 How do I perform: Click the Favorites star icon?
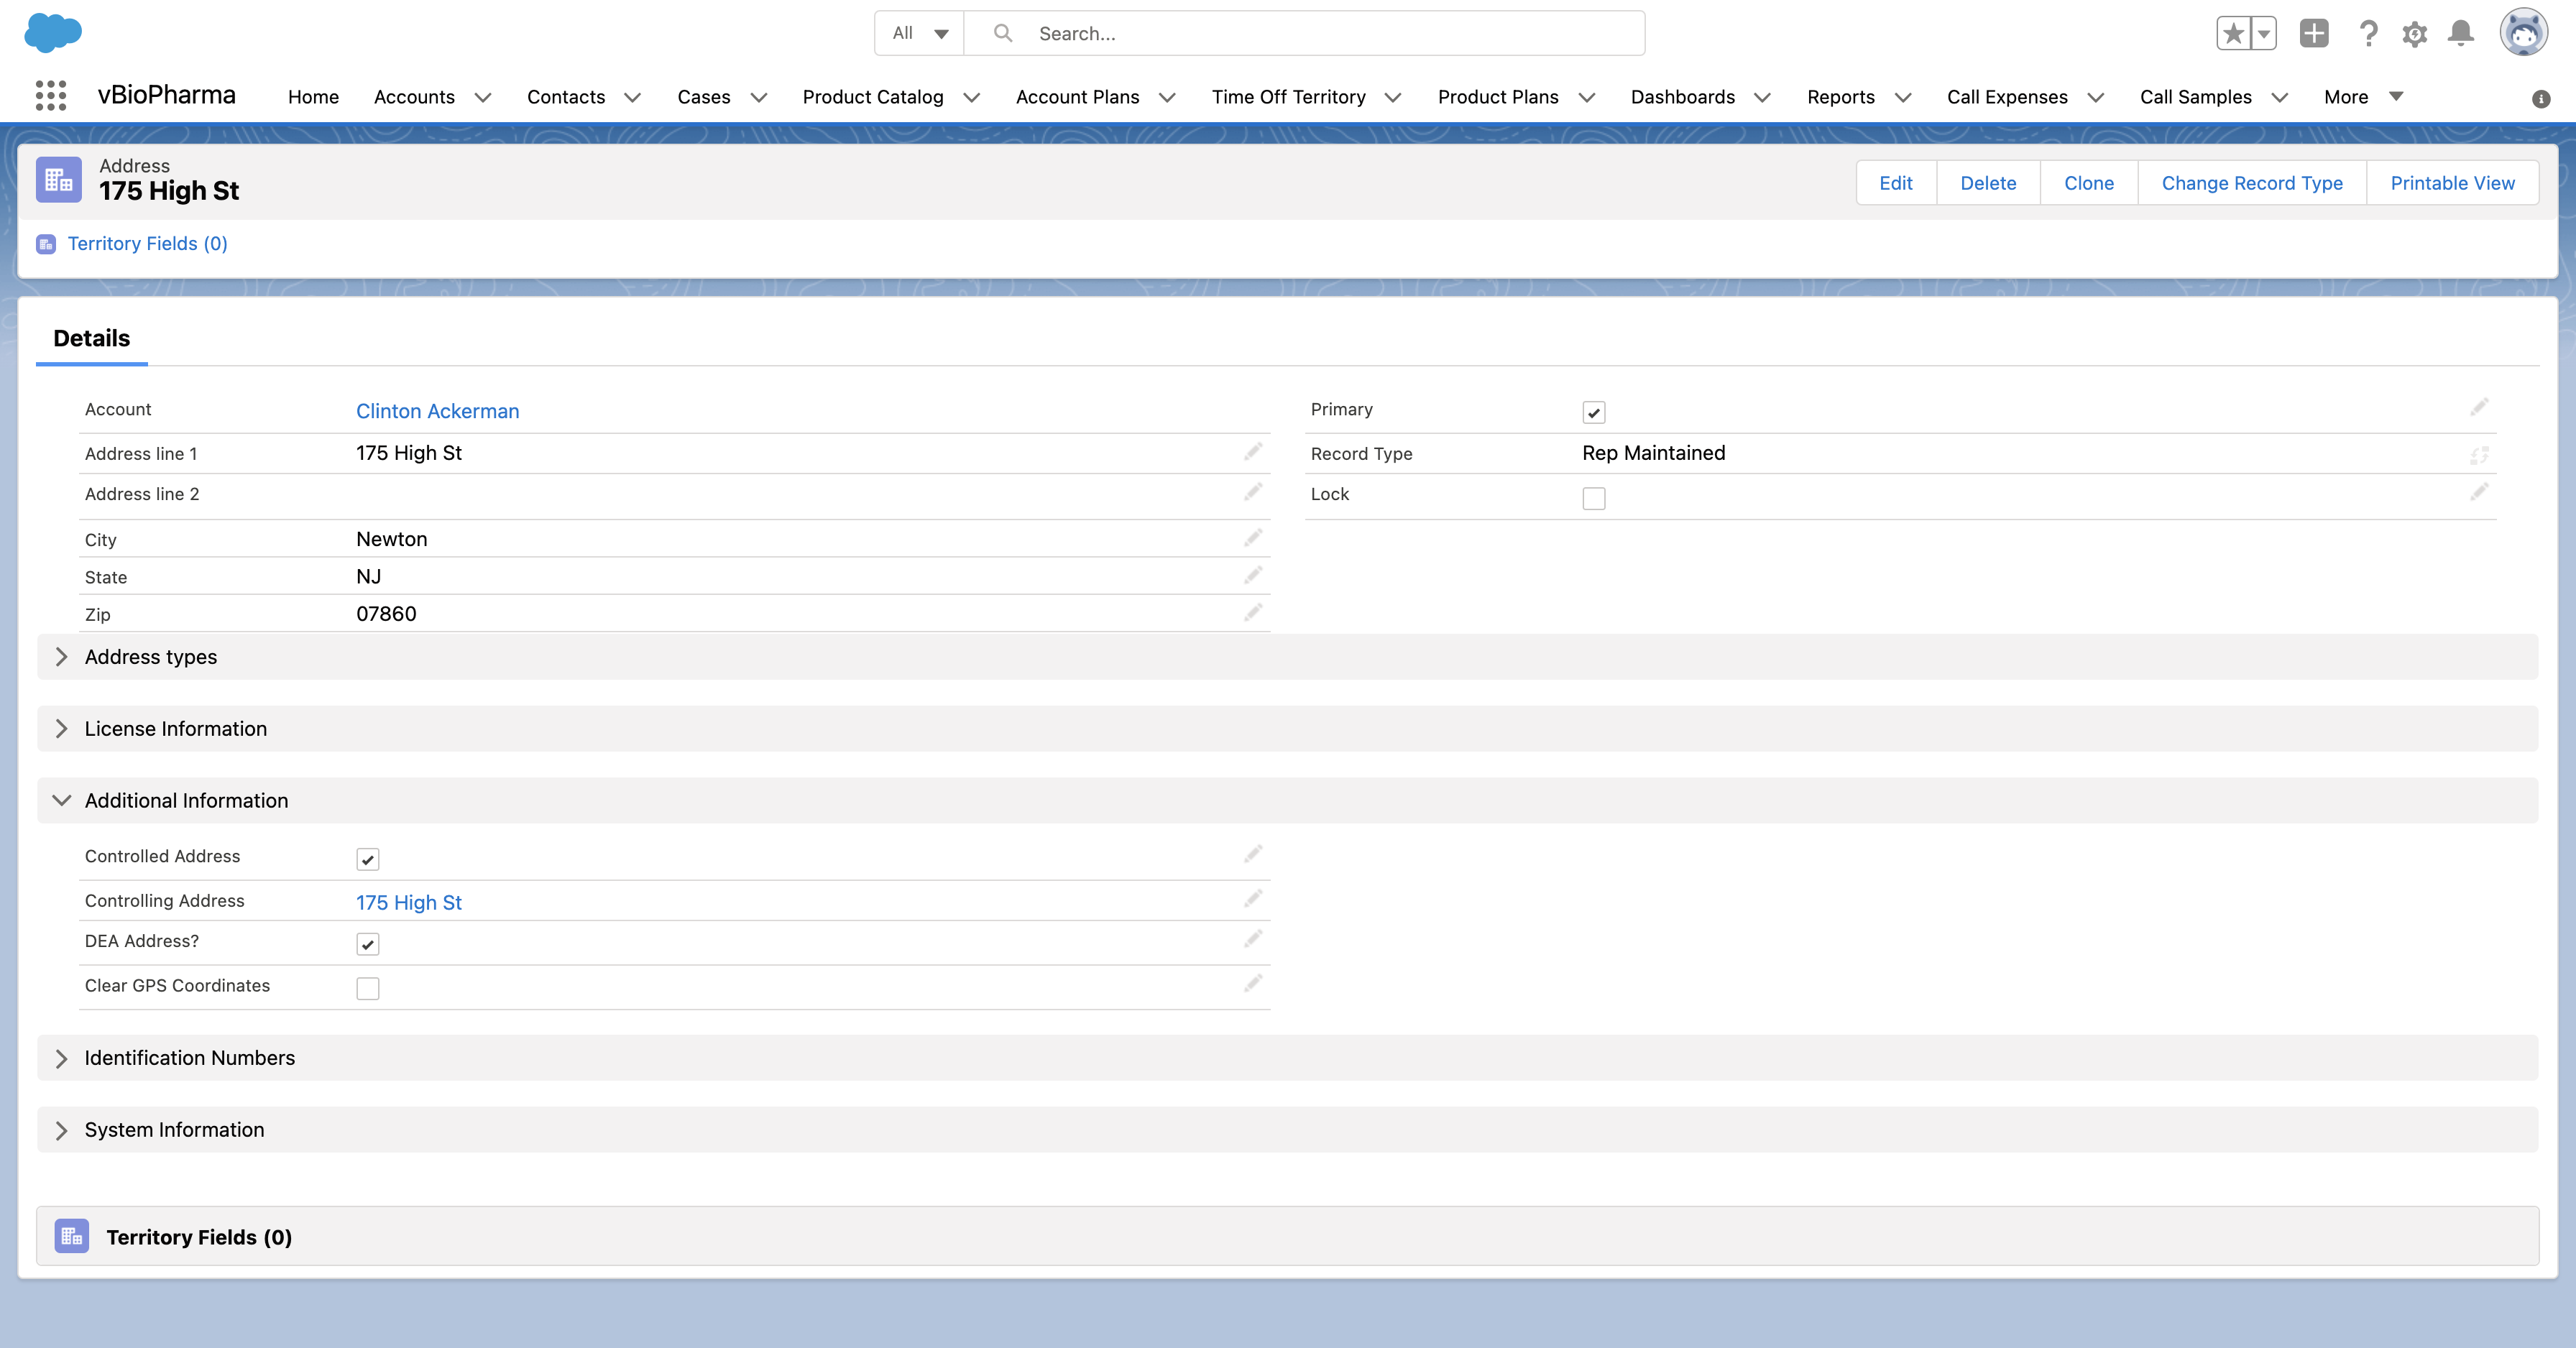(x=2233, y=33)
